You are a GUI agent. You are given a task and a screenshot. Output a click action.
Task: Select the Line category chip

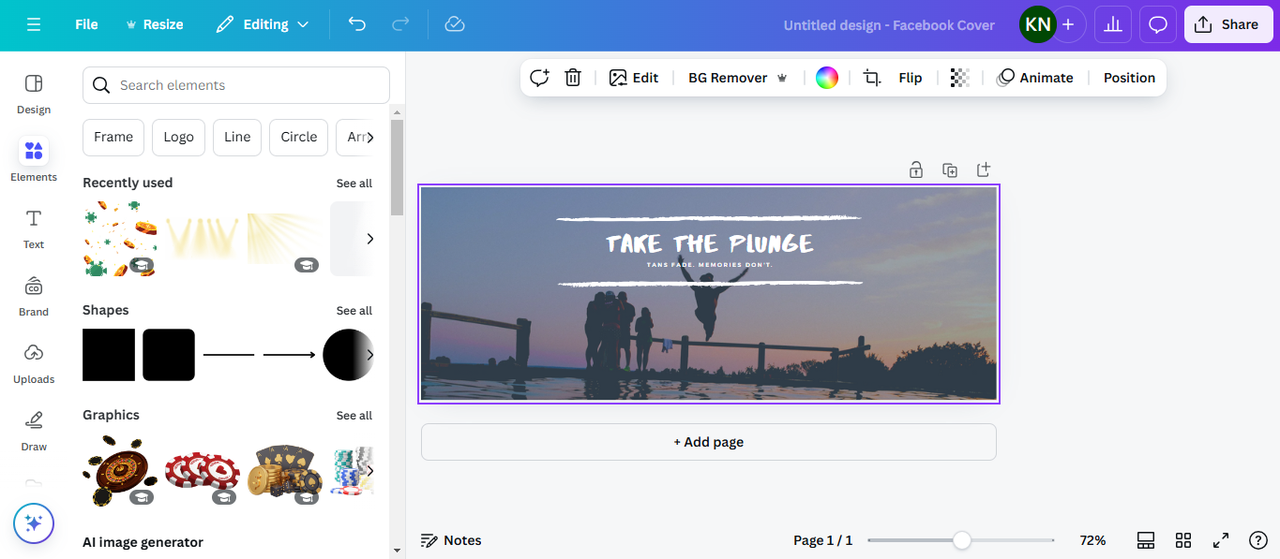238,137
